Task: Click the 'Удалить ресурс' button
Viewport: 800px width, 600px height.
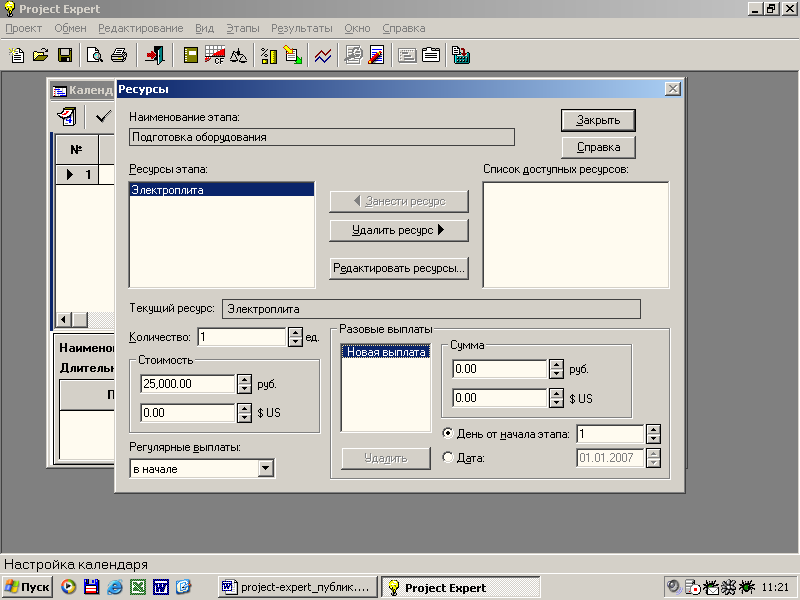Action: 399,230
